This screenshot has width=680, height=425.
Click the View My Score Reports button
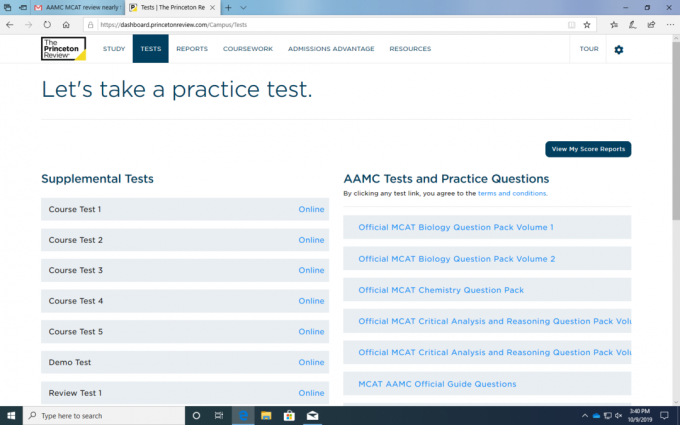pyautogui.click(x=588, y=149)
